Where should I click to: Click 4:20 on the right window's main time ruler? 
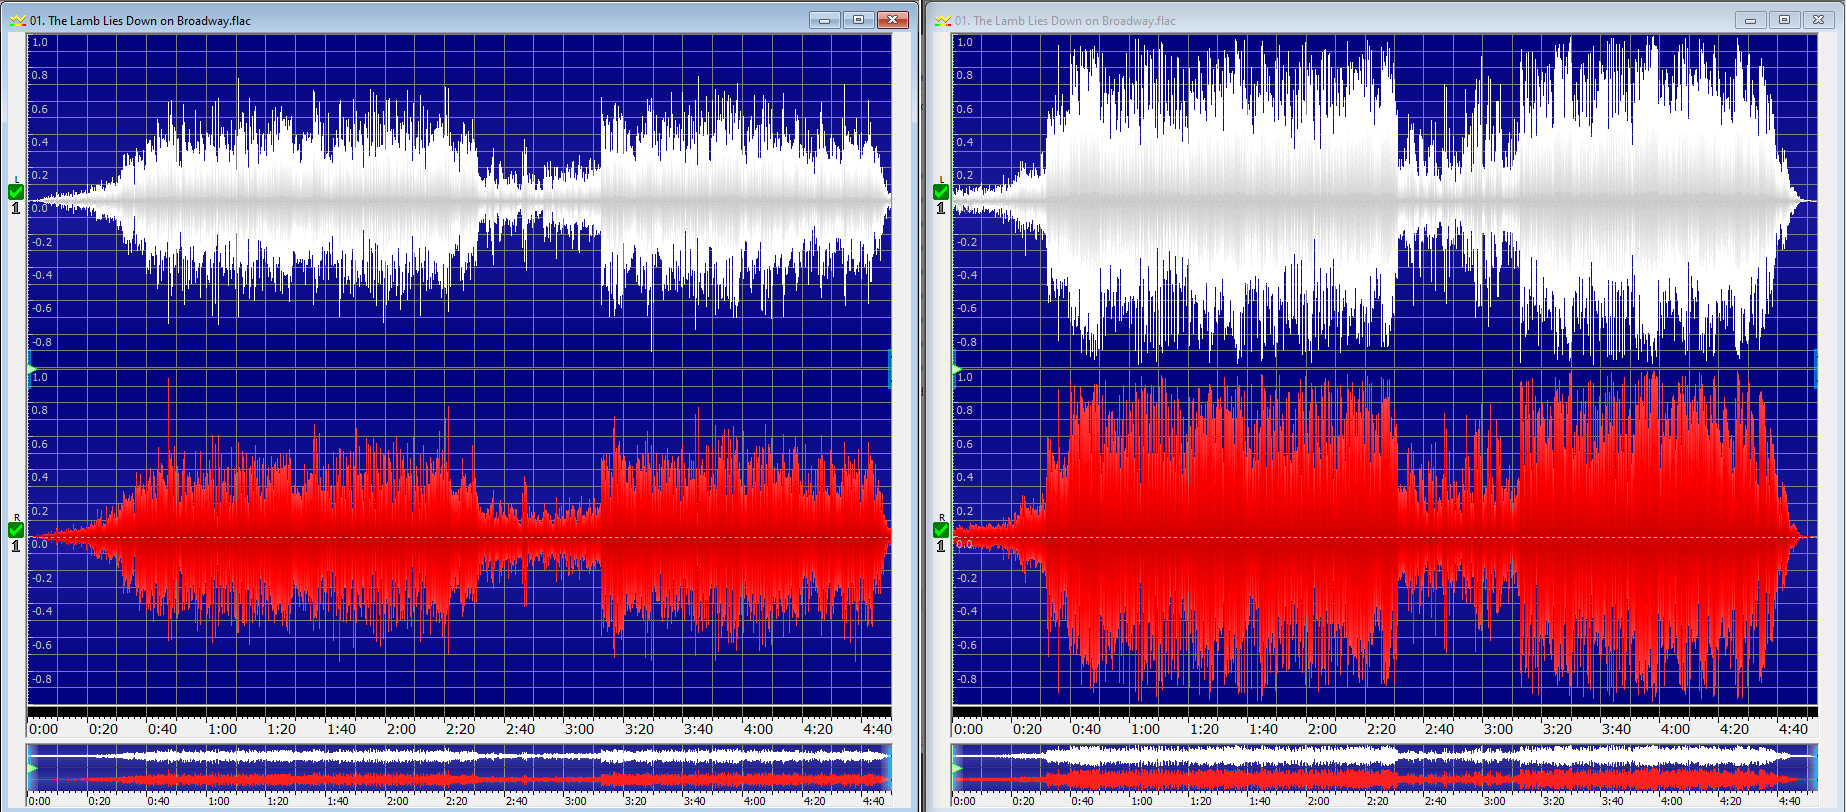(1734, 729)
